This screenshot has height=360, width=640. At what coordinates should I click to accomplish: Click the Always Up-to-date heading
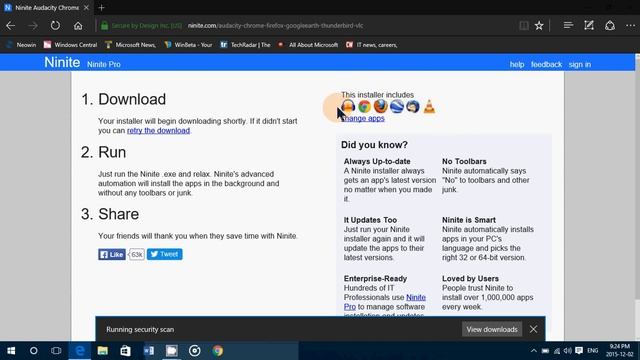(x=377, y=162)
